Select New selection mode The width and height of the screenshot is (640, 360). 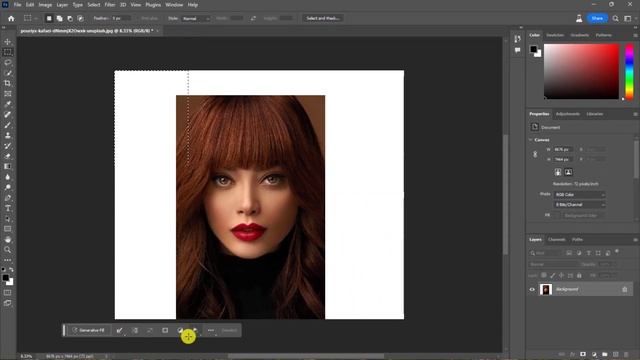(x=49, y=18)
